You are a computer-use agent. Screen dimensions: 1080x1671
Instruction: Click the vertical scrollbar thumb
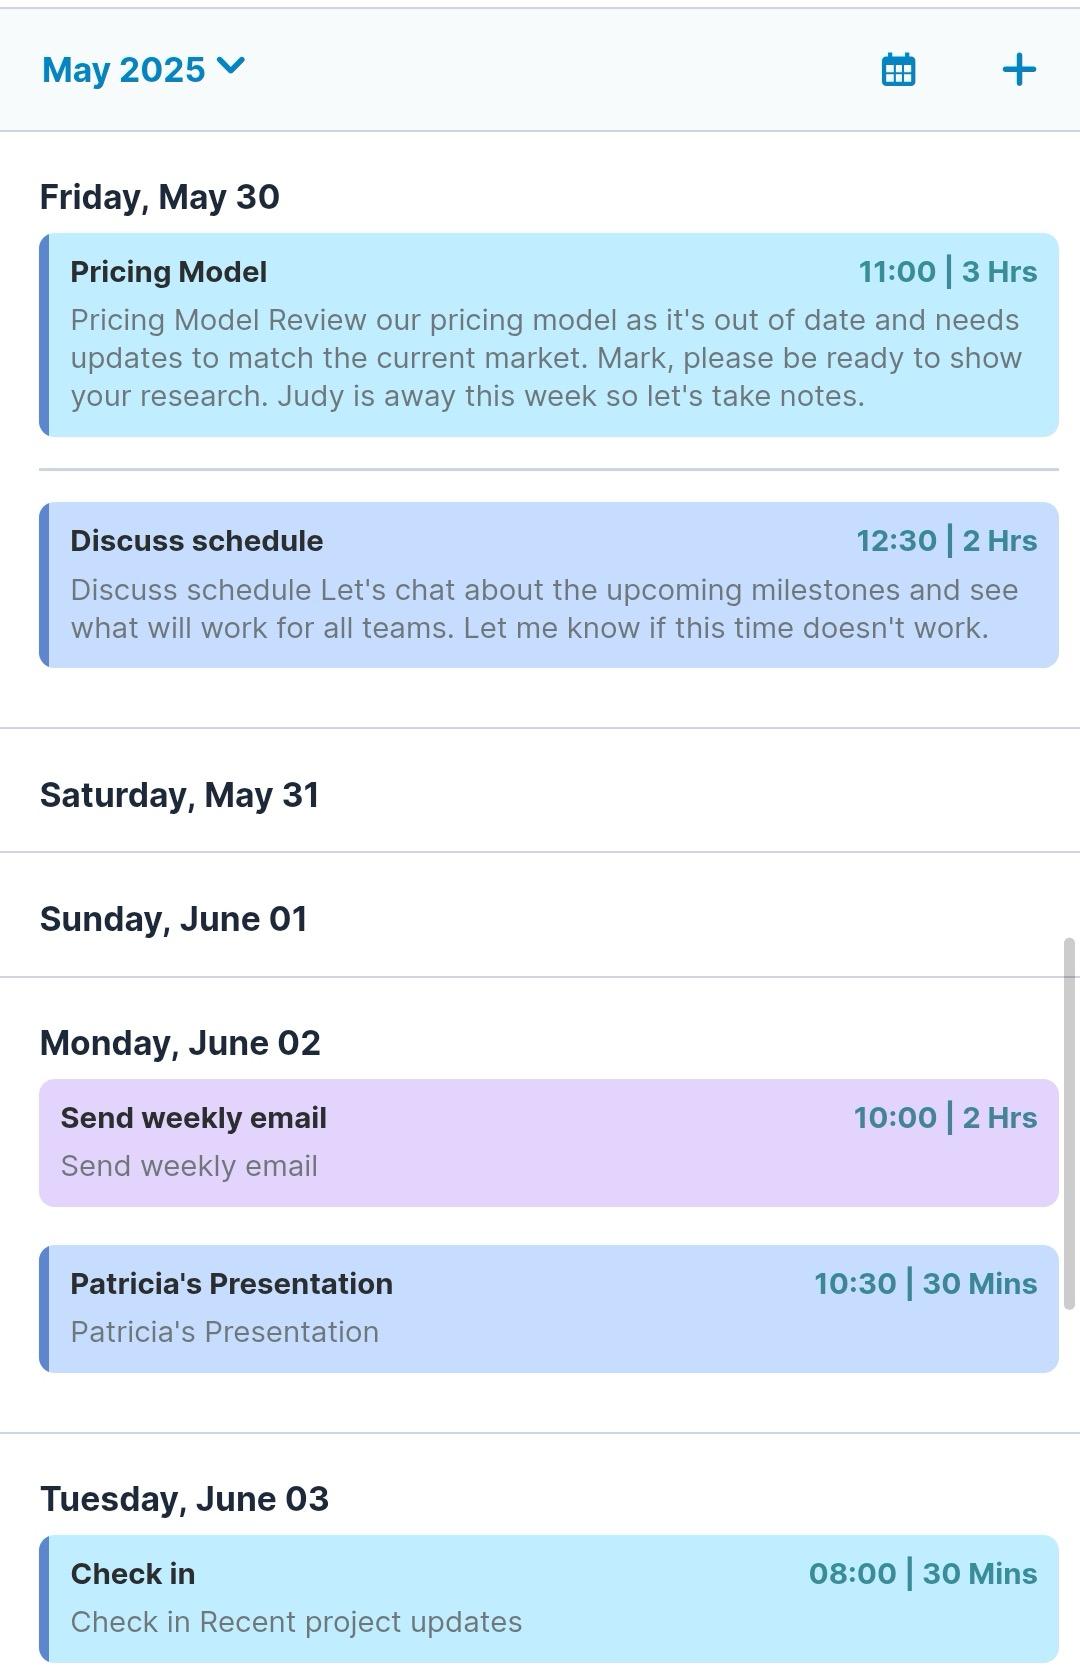pos(1069,1123)
